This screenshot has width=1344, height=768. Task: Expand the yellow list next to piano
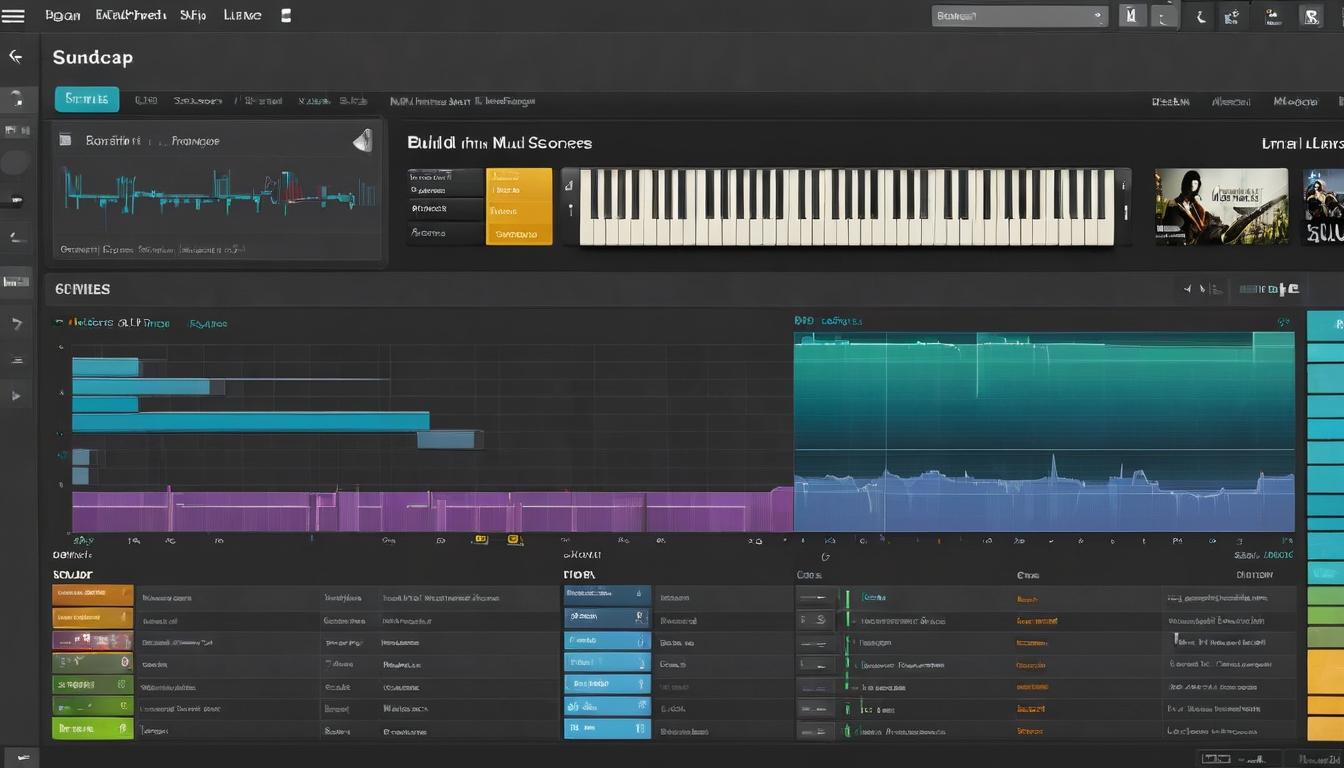tap(518, 206)
